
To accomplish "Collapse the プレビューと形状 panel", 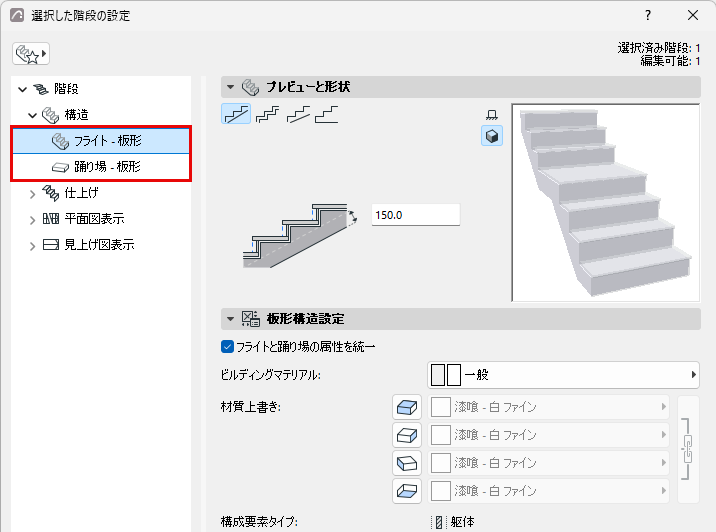I will (231, 87).
